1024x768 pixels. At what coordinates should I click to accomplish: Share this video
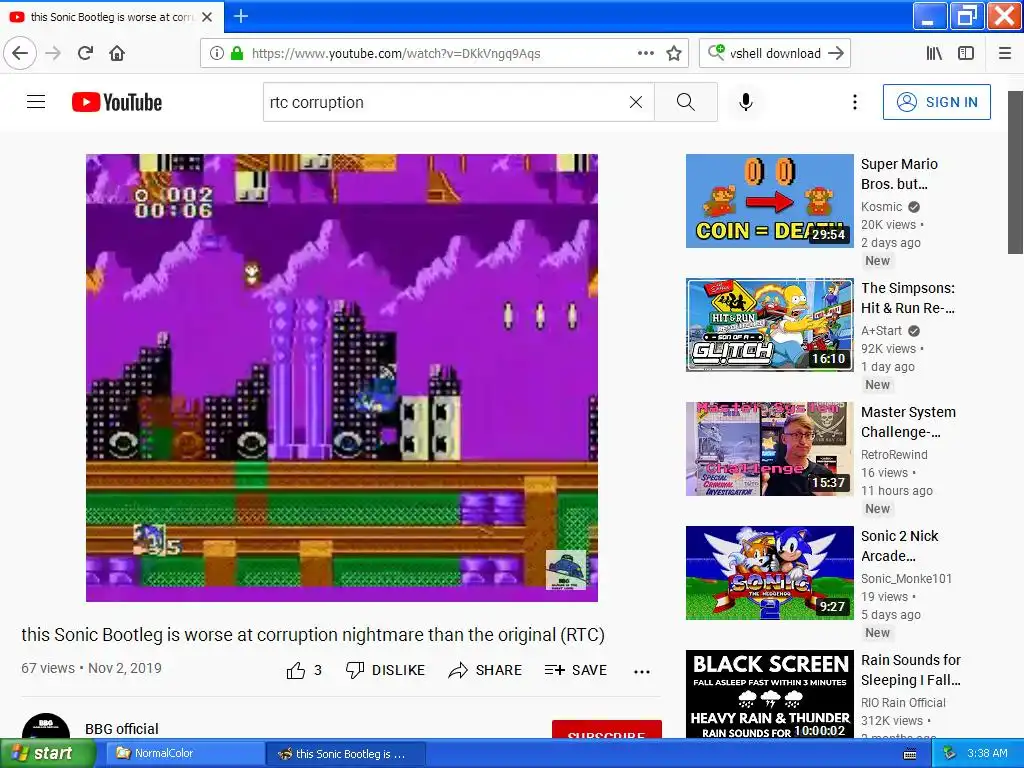tap(485, 670)
